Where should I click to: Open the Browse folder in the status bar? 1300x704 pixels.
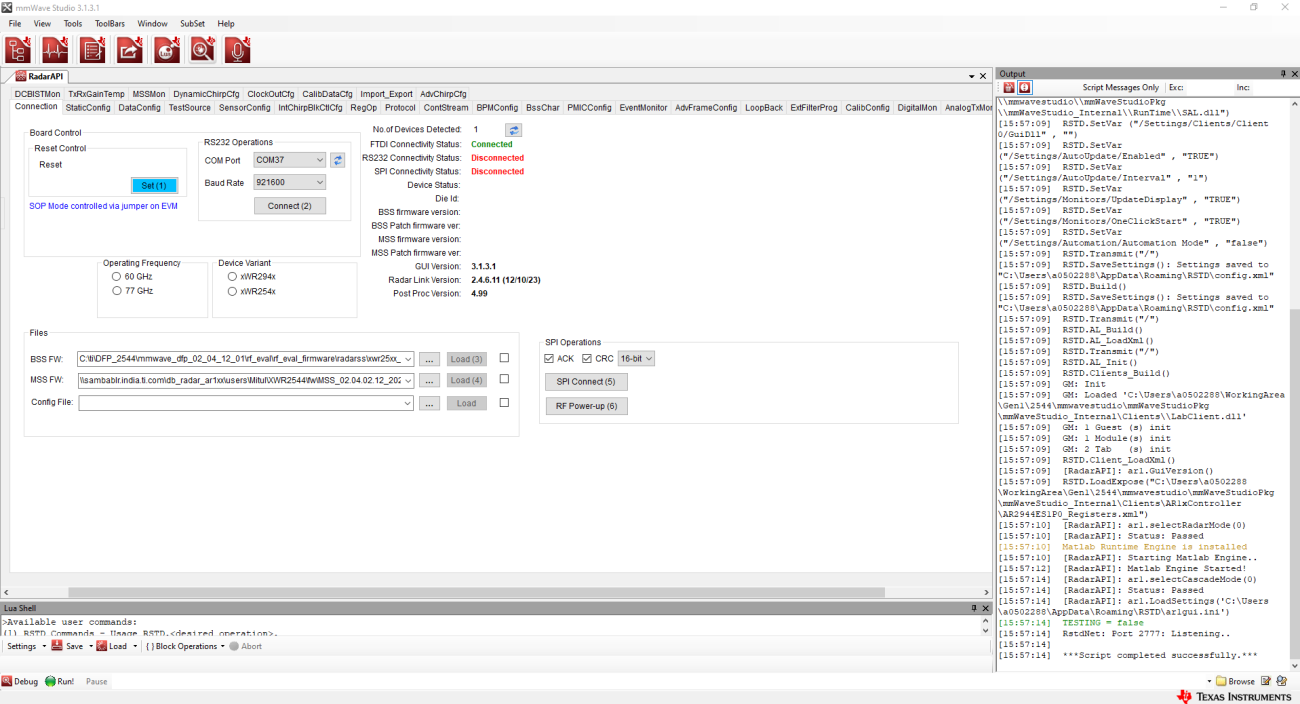tap(1235, 682)
